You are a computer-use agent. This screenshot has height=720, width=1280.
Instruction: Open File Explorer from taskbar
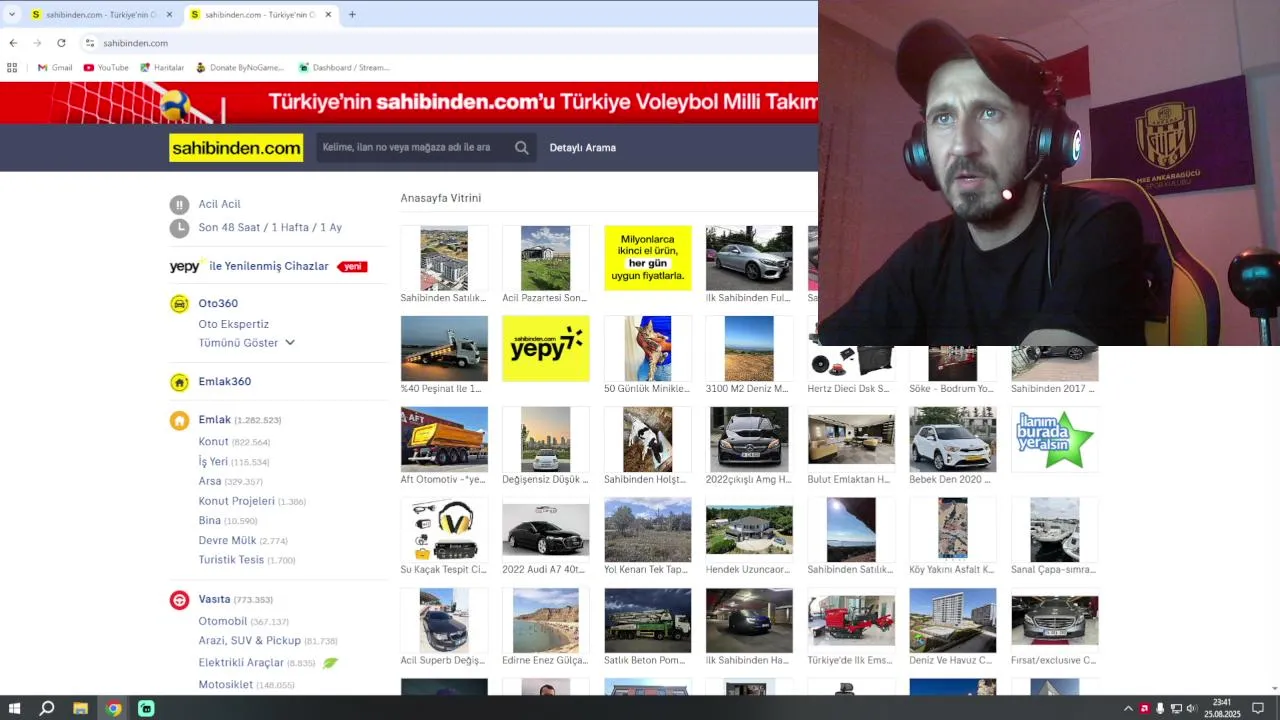[x=80, y=708]
